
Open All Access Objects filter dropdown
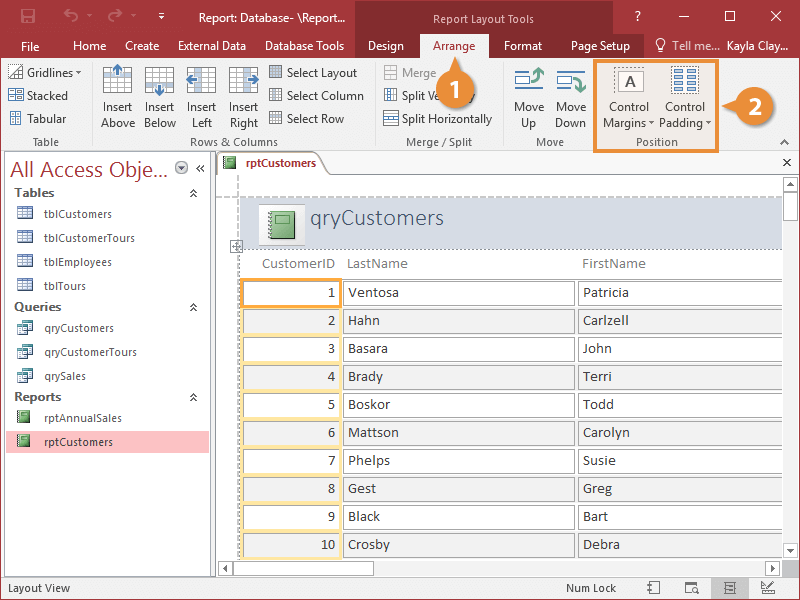tap(181, 168)
